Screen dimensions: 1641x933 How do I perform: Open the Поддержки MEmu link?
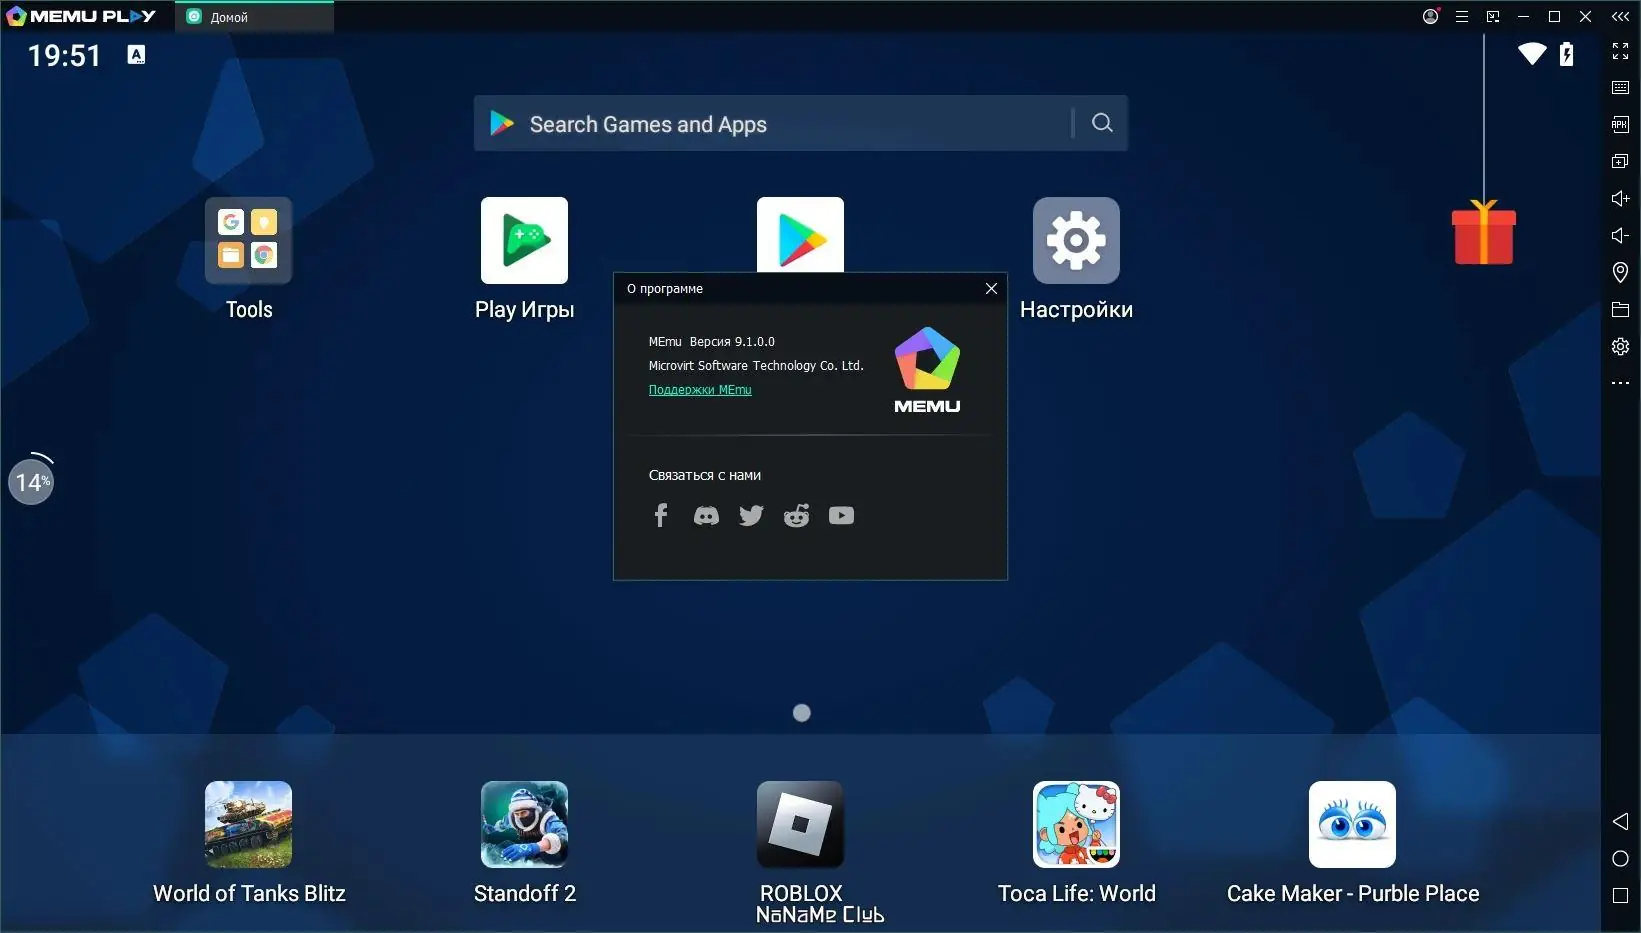point(700,390)
